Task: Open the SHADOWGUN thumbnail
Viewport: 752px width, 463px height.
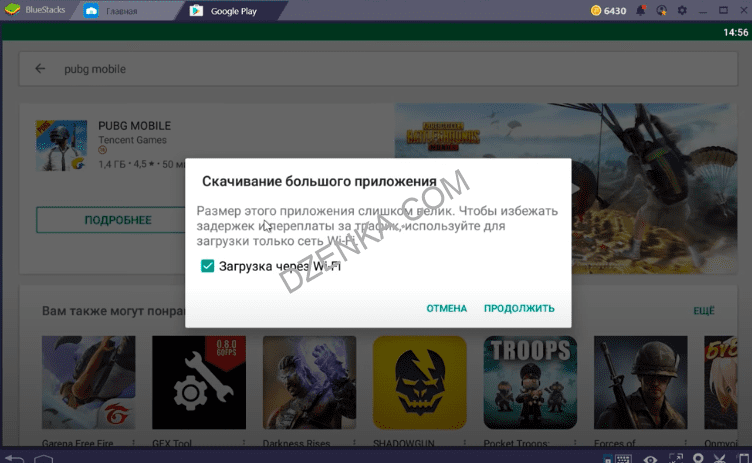Action: [420, 382]
